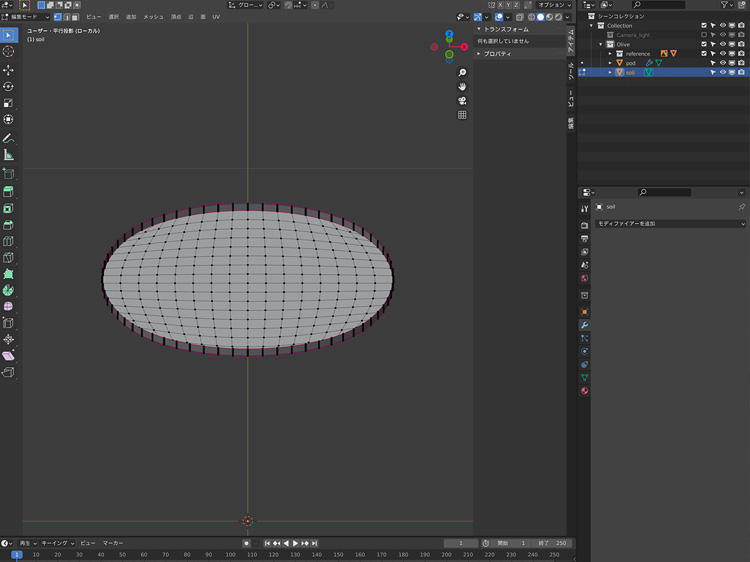Toggle the Collection exclude checkbox
750x562 pixels.
704,26
